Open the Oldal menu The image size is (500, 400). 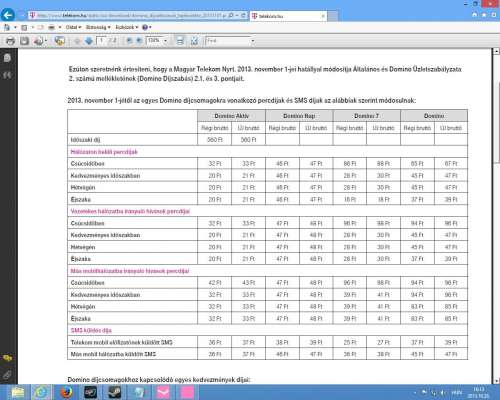pyautogui.click(x=73, y=27)
